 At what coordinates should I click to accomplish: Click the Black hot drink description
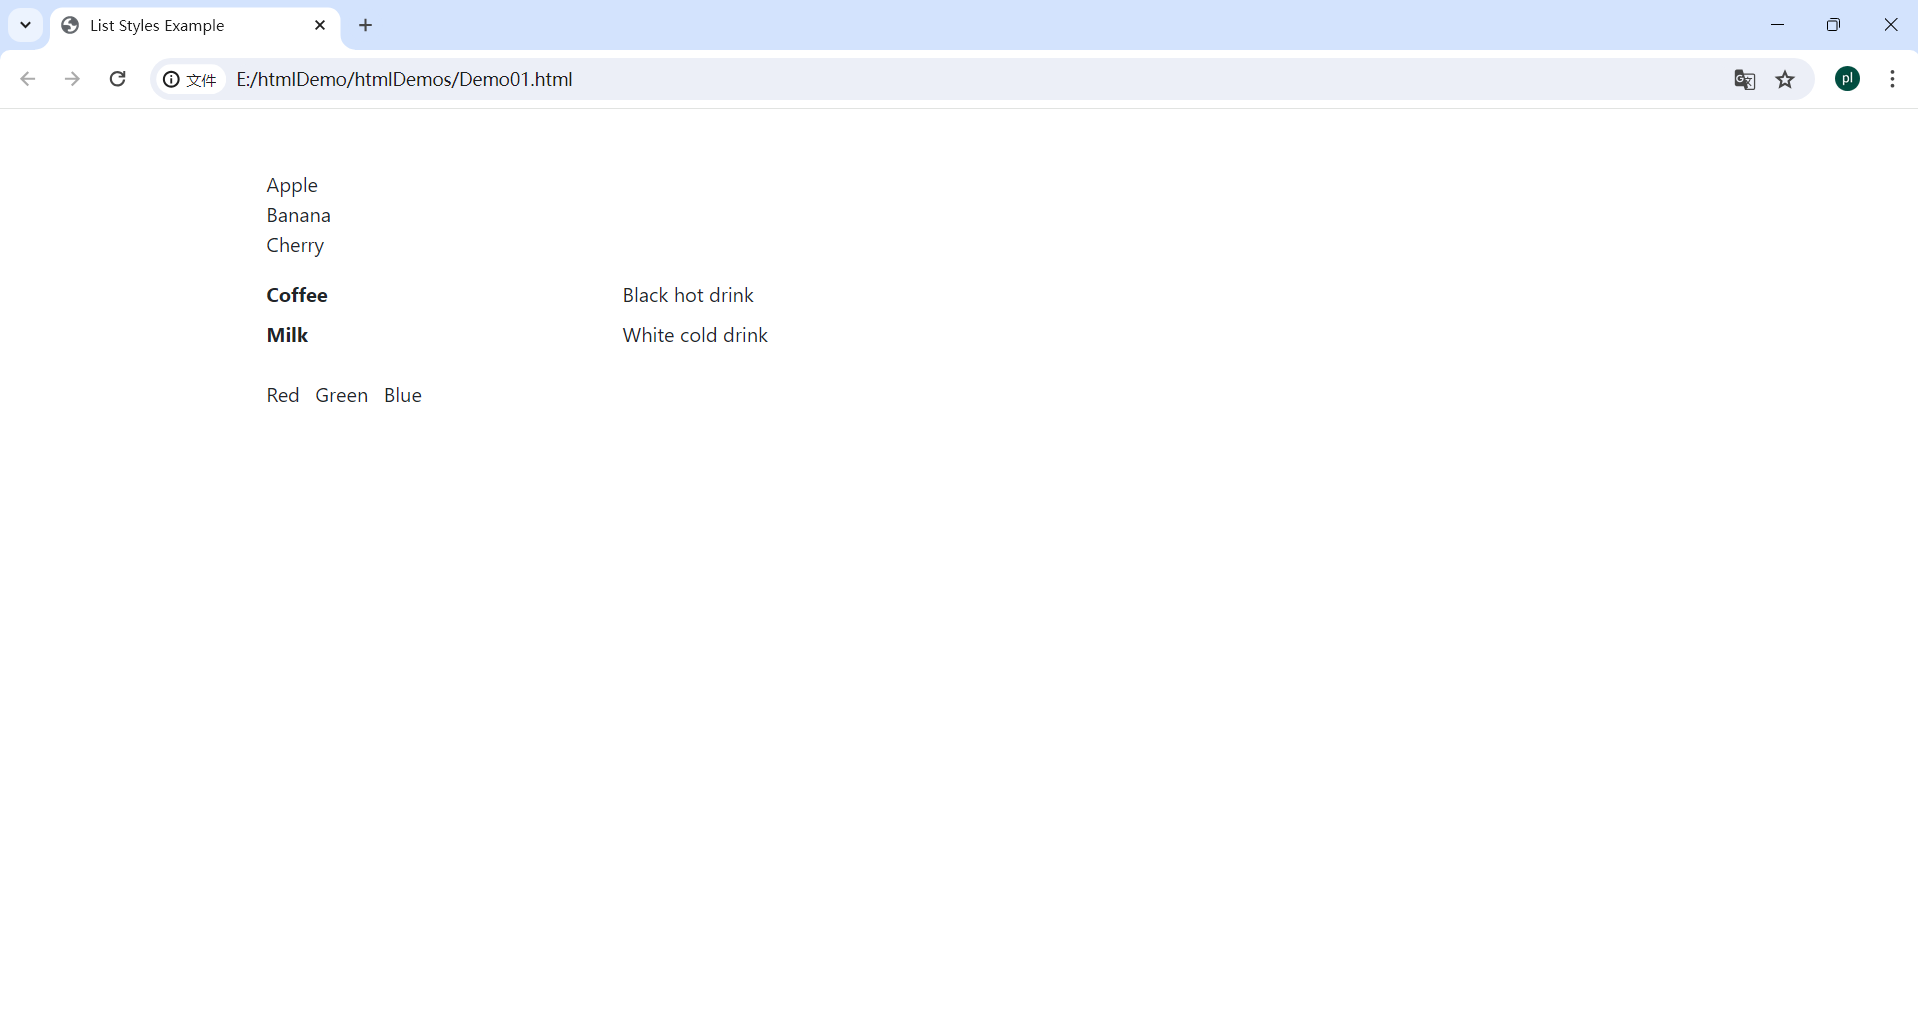tap(688, 296)
